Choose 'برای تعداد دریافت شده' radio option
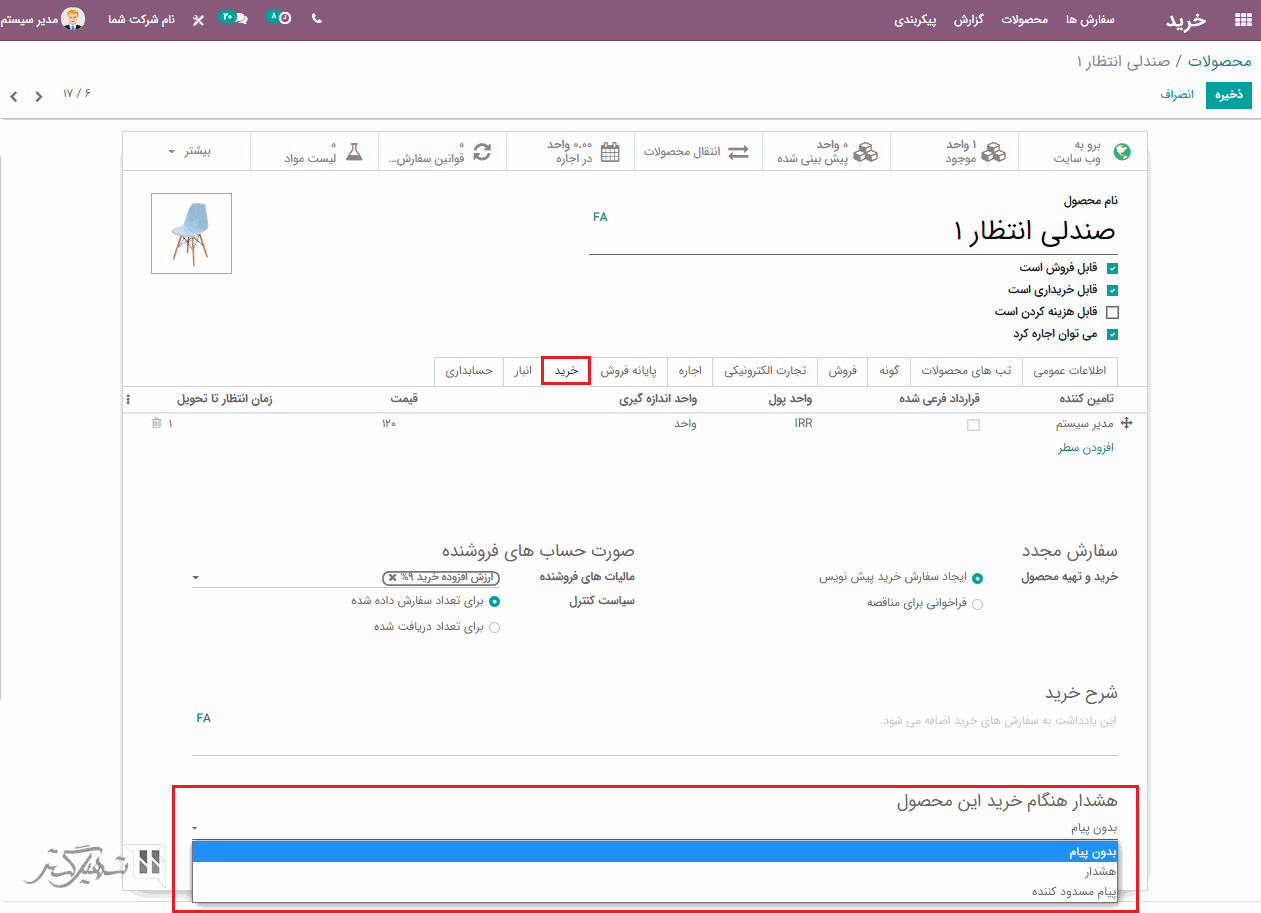Viewport: 1261px width, 913px height. click(494, 627)
